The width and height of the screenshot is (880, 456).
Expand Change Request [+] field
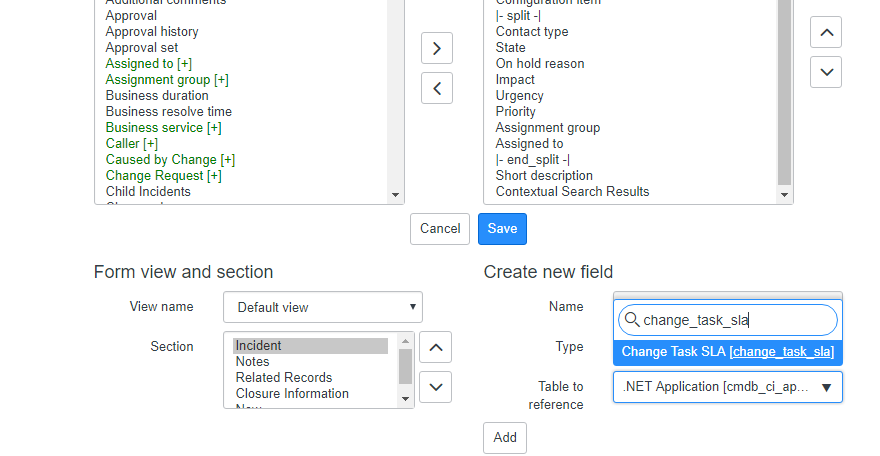click(x=164, y=176)
